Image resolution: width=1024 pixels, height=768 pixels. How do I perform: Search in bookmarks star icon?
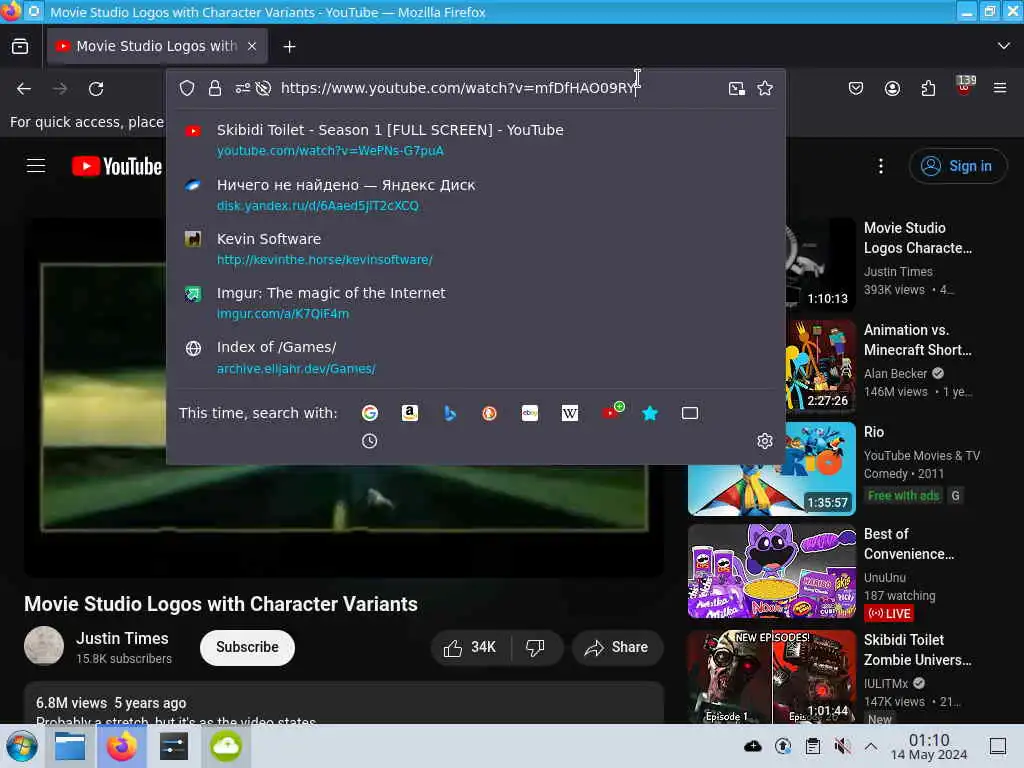650,413
